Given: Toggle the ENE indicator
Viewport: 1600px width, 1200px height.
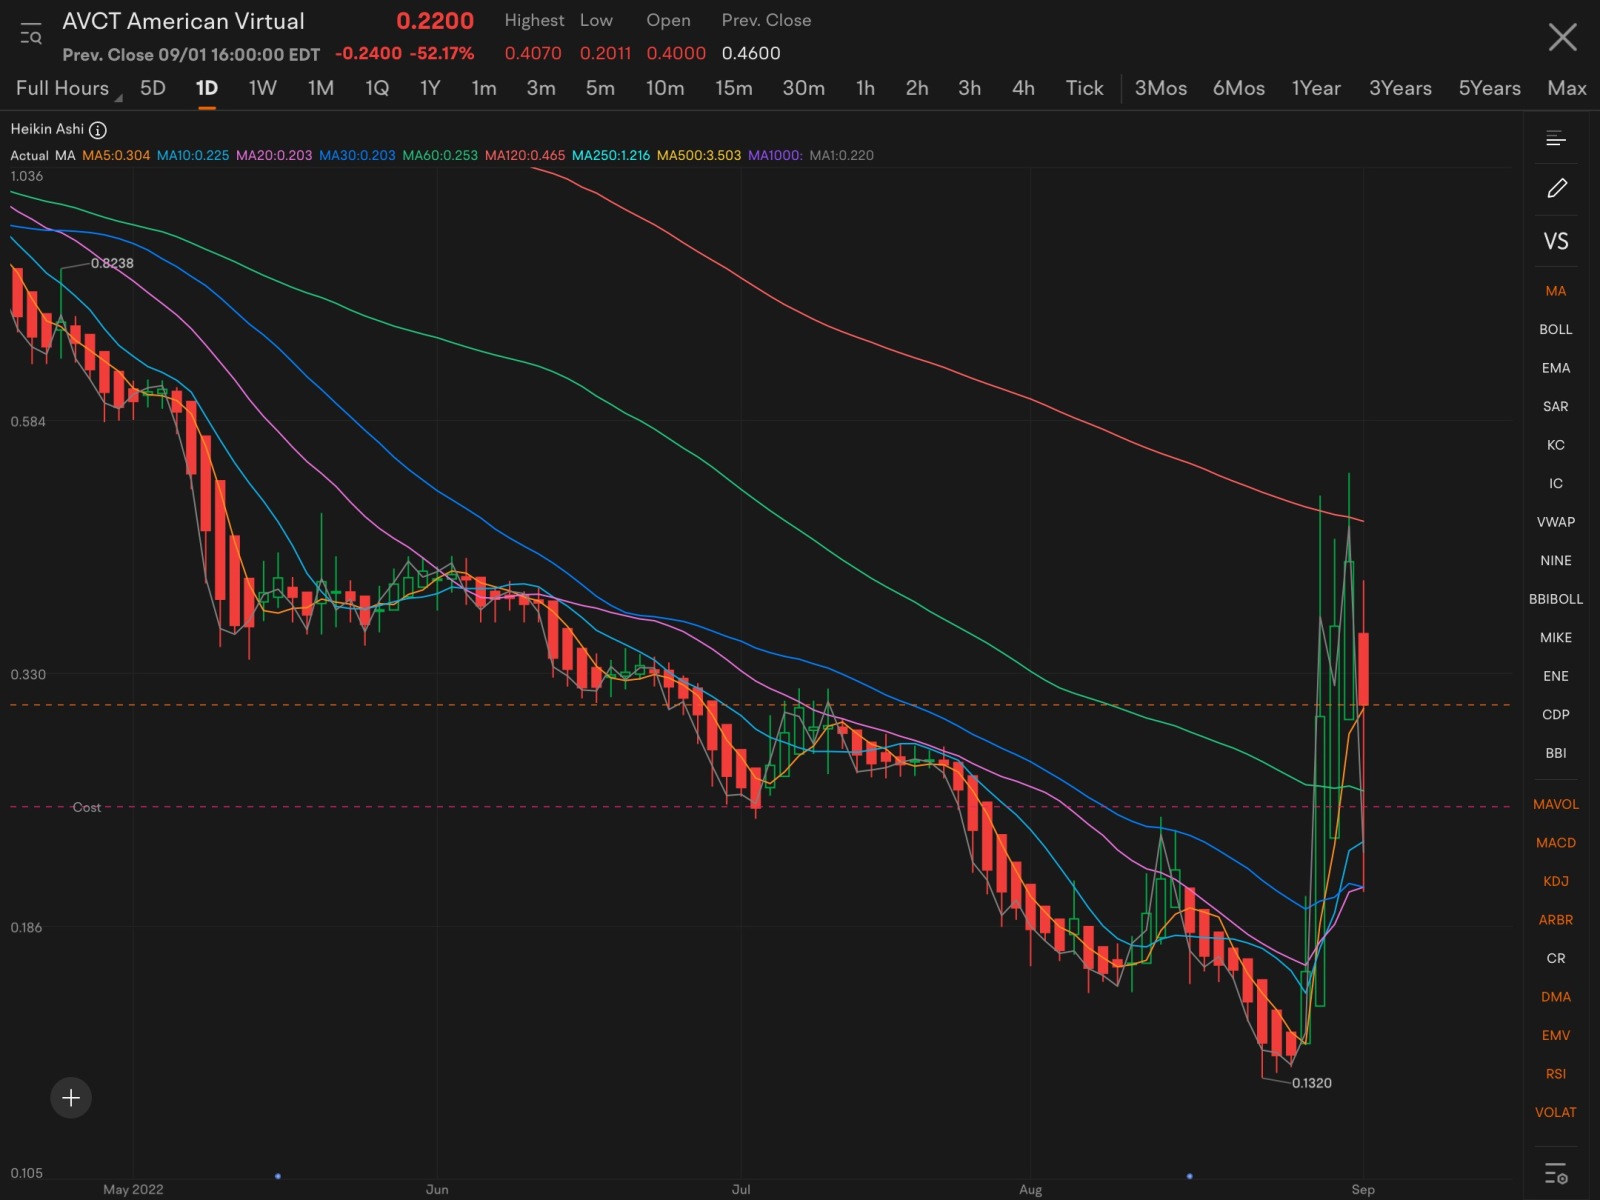Looking at the screenshot, I should point(1556,676).
